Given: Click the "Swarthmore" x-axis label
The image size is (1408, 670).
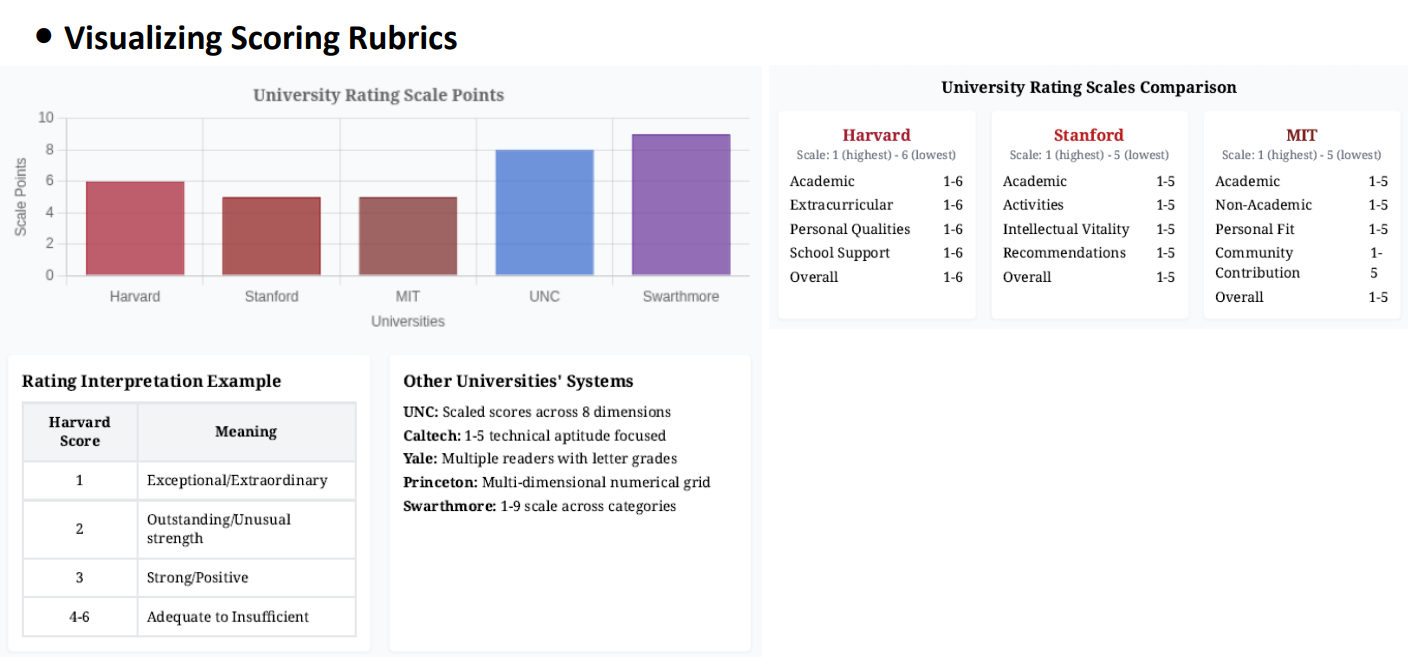Looking at the screenshot, I should tap(681, 296).
